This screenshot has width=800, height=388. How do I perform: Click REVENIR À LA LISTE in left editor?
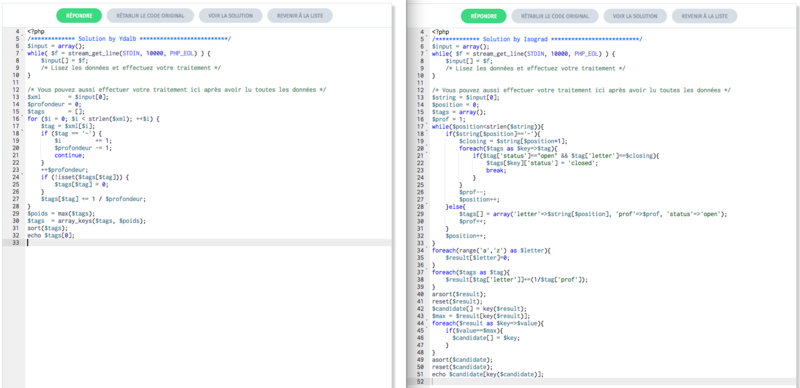pyautogui.click(x=300, y=16)
